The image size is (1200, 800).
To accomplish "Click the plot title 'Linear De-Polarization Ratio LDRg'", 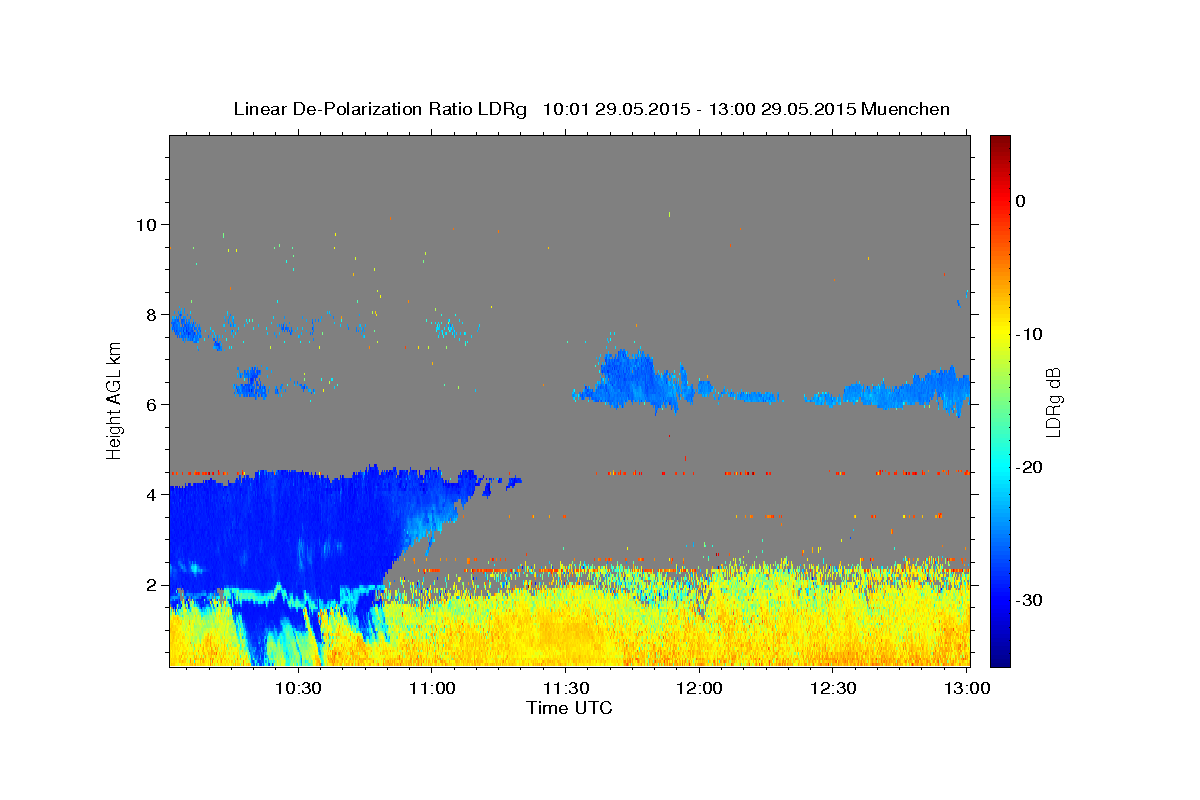I will (380, 109).
